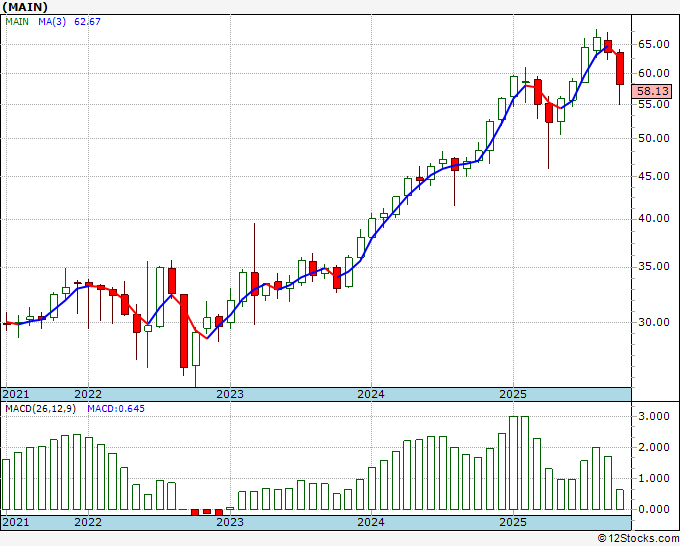The width and height of the screenshot is (680, 546).
Task: Click 2022 on the MACD timeline
Action: pos(88,522)
